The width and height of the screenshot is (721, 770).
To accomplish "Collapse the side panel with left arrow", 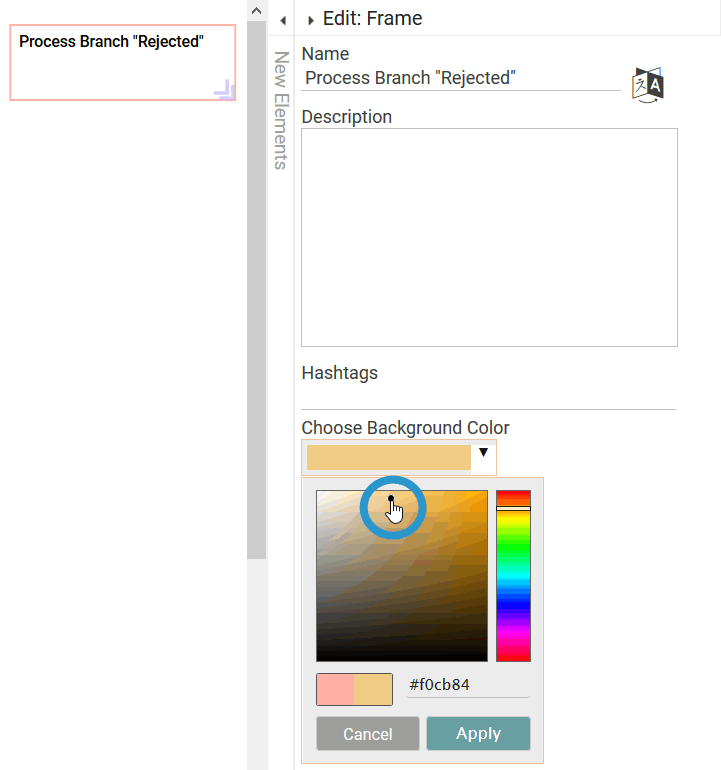I will tap(283, 20).
